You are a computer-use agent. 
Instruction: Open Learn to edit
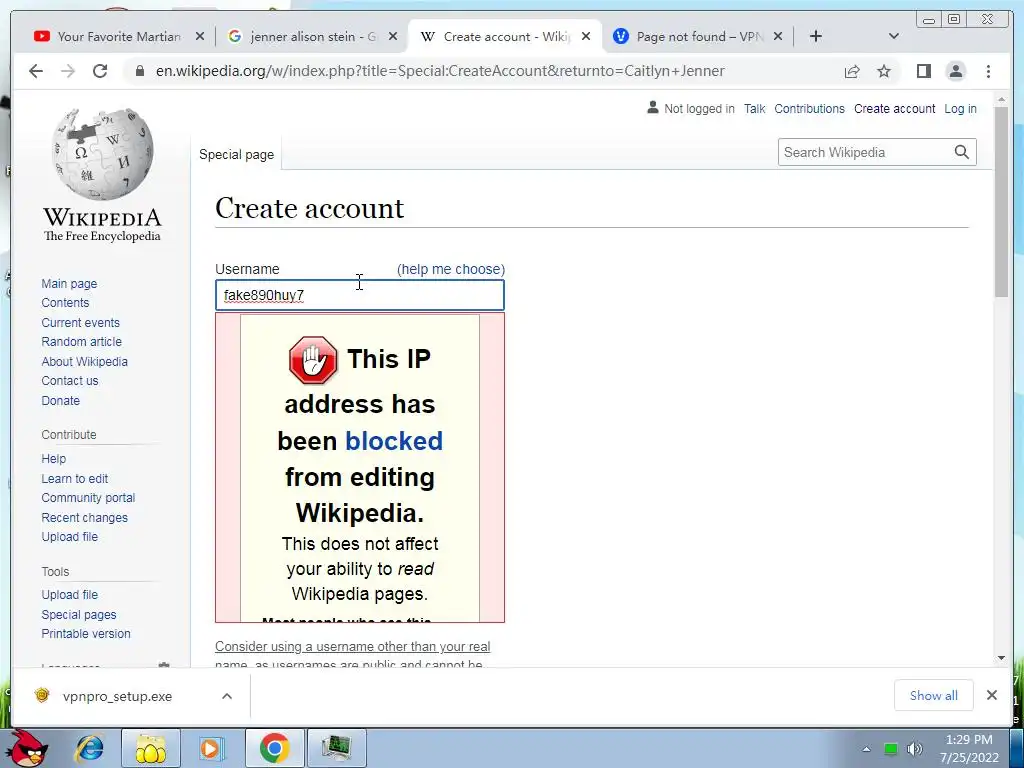(x=74, y=479)
